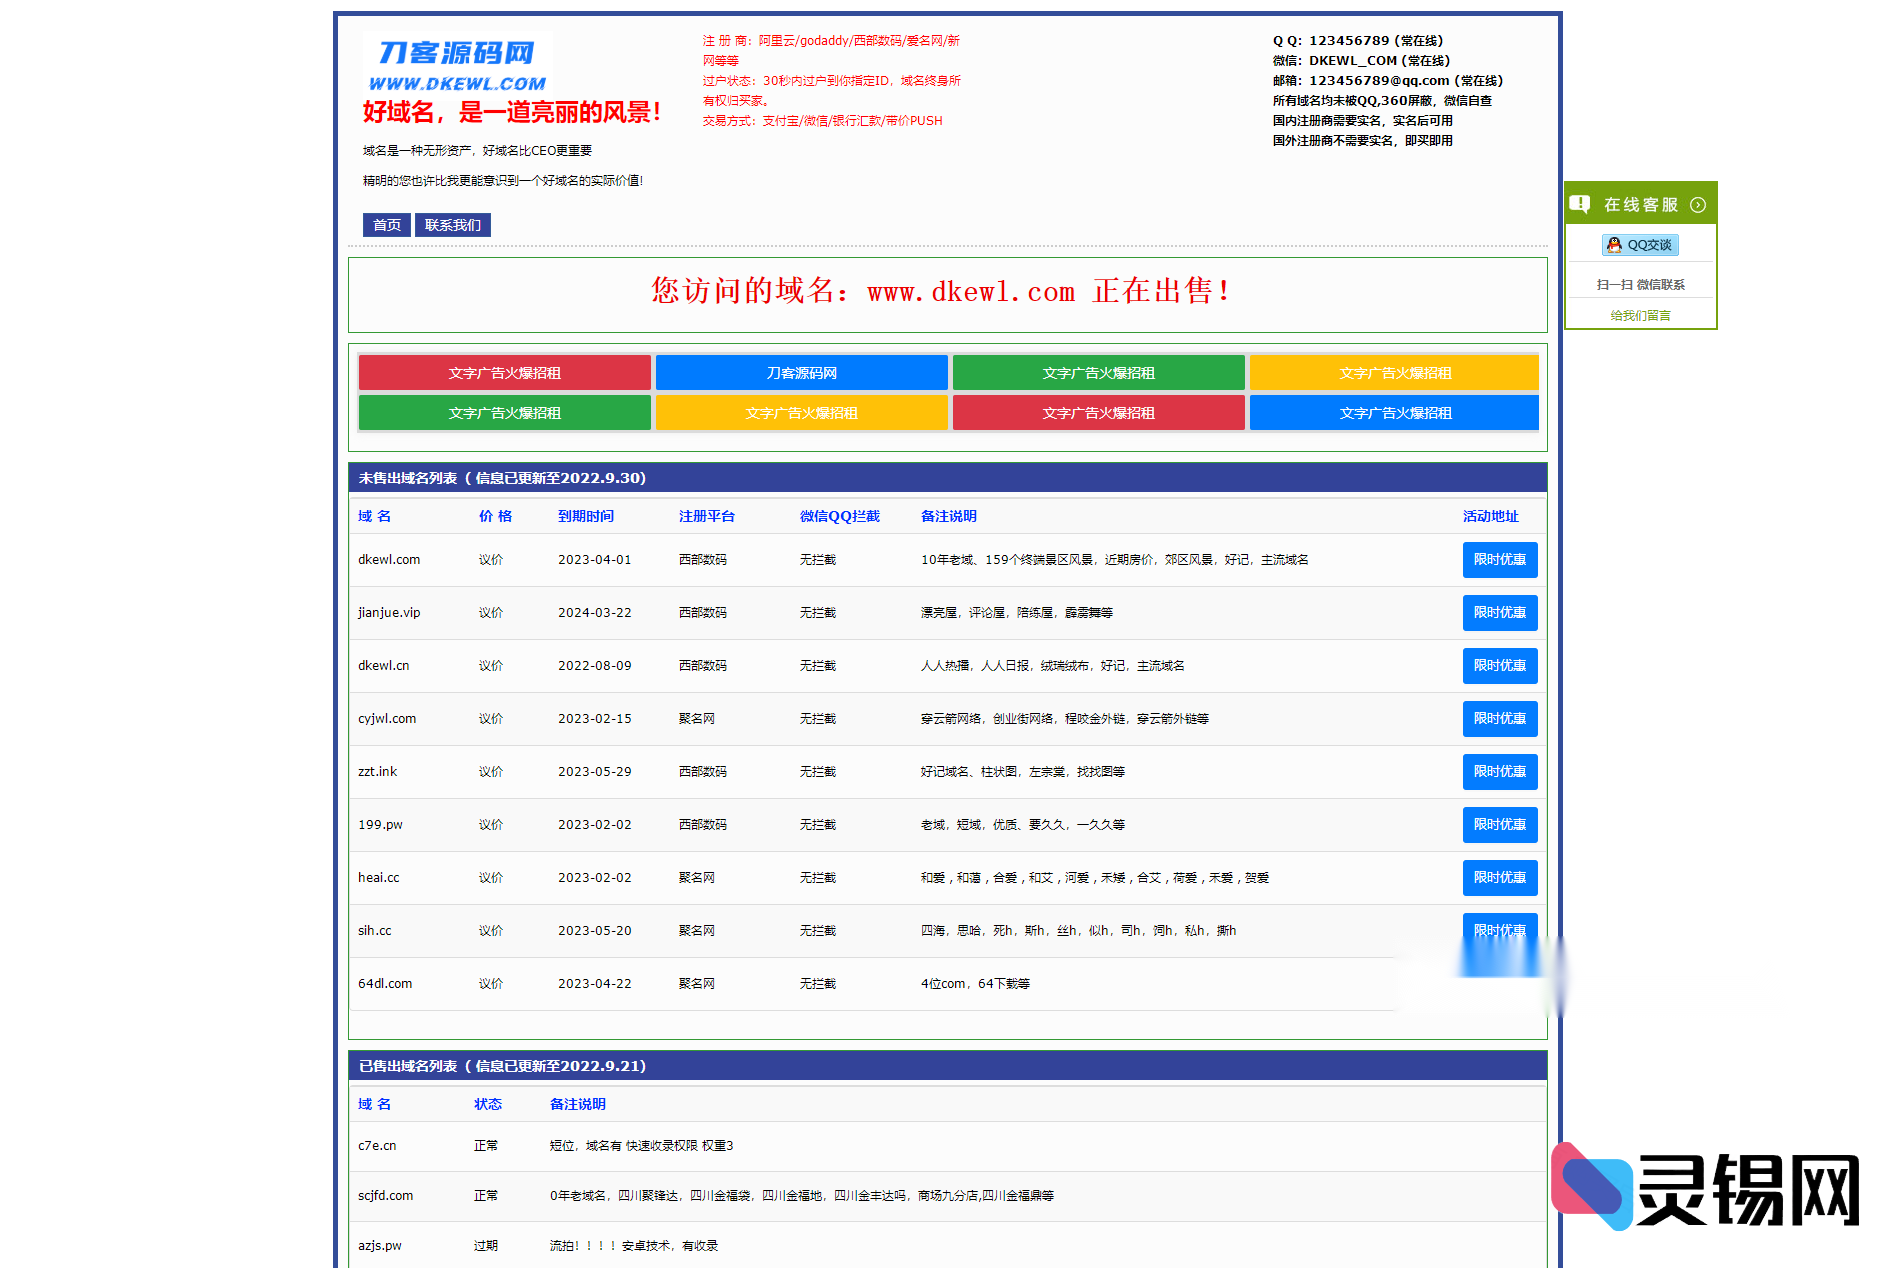Viewport: 1899px width, 1268px height.
Task: Select the cyjwl.com domain entry
Action: tap(387, 719)
